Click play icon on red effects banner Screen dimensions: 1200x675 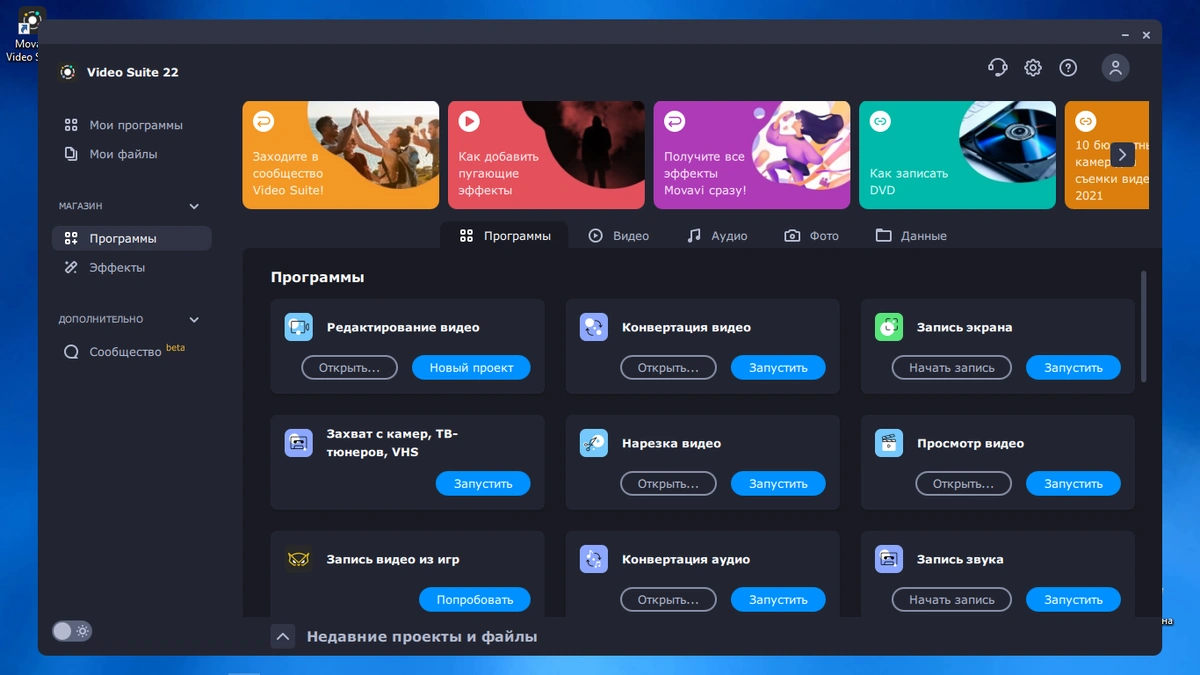pos(469,121)
